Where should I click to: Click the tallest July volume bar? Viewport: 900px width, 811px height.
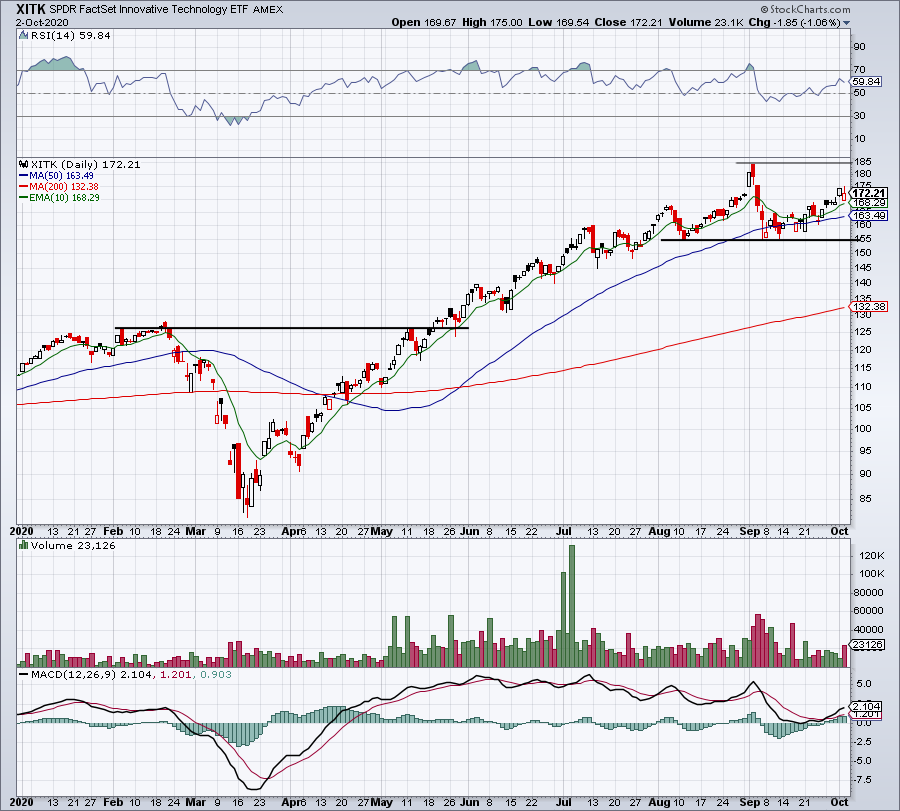click(572, 606)
